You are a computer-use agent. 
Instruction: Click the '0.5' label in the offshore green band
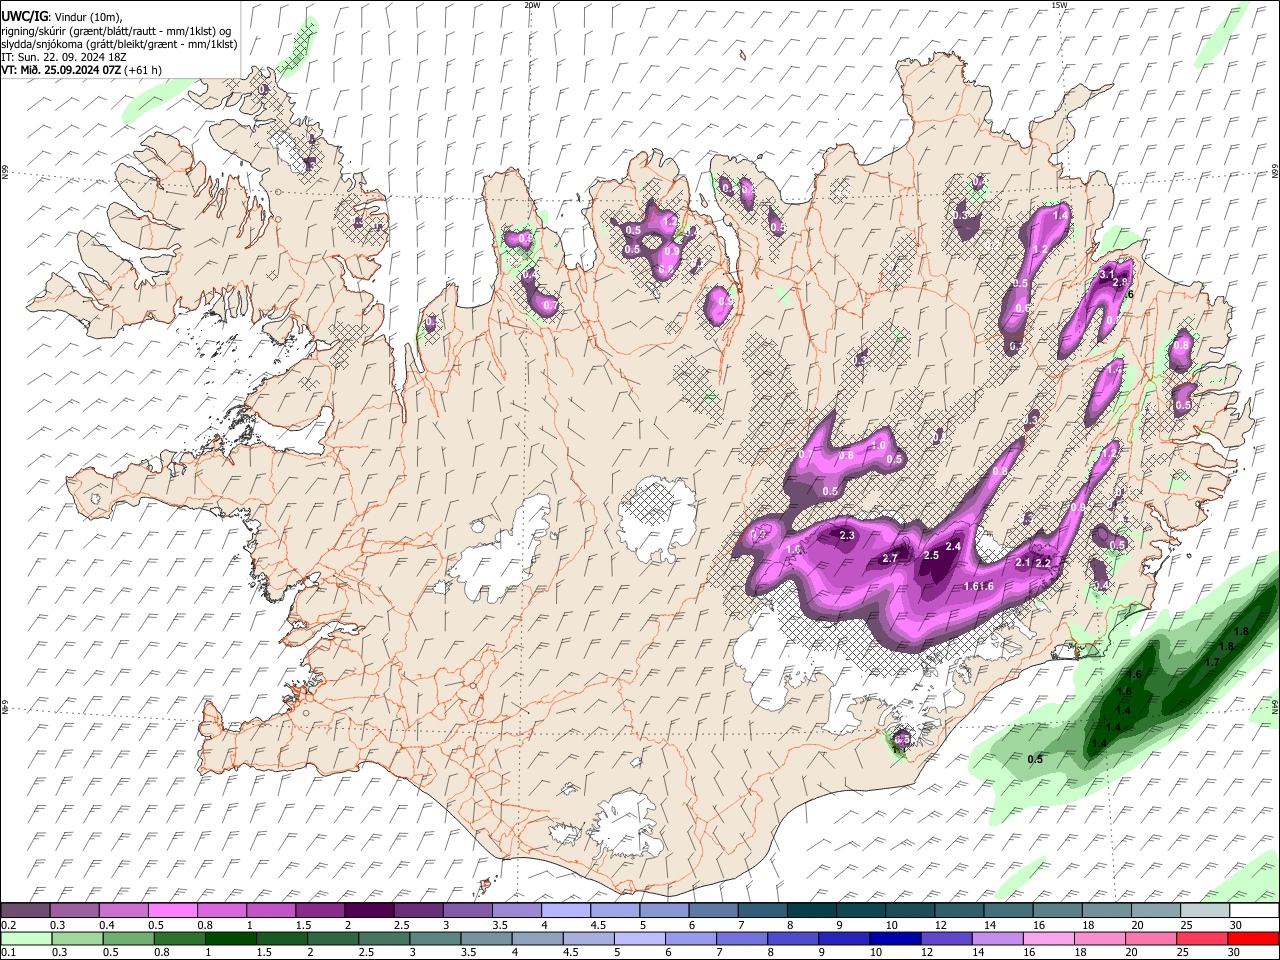[1035, 759]
